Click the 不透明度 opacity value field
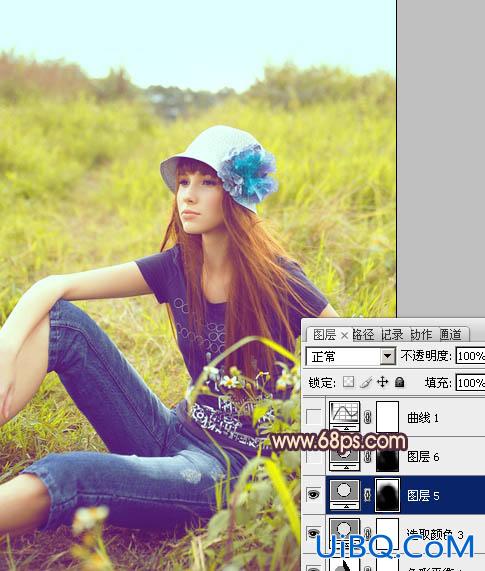Viewport: 485px width, 571px height. tap(470, 355)
